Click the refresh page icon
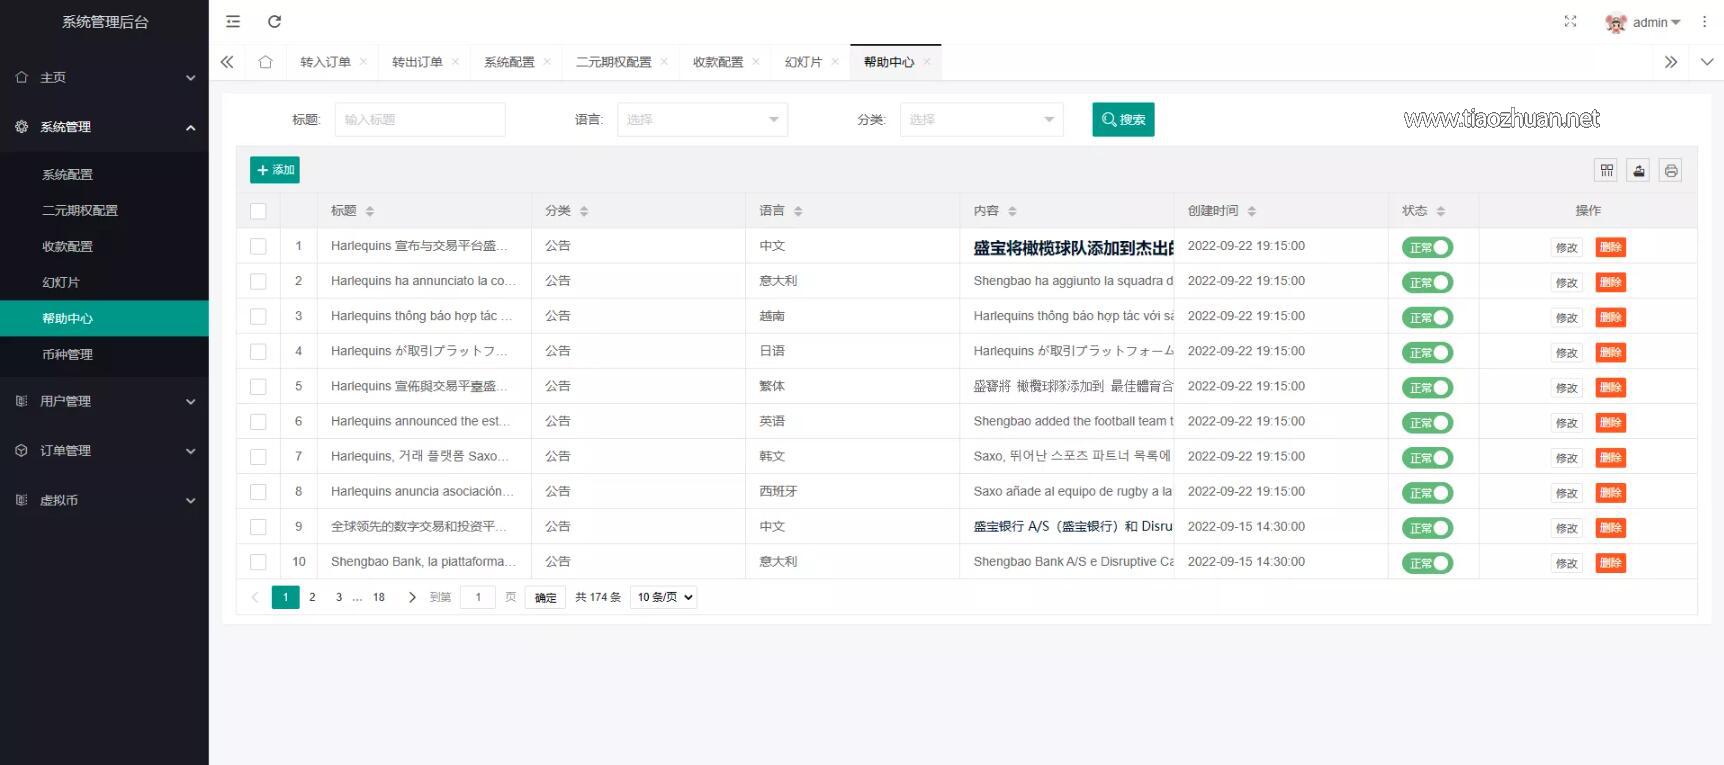This screenshot has height=765, width=1724. (x=275, y=21)
